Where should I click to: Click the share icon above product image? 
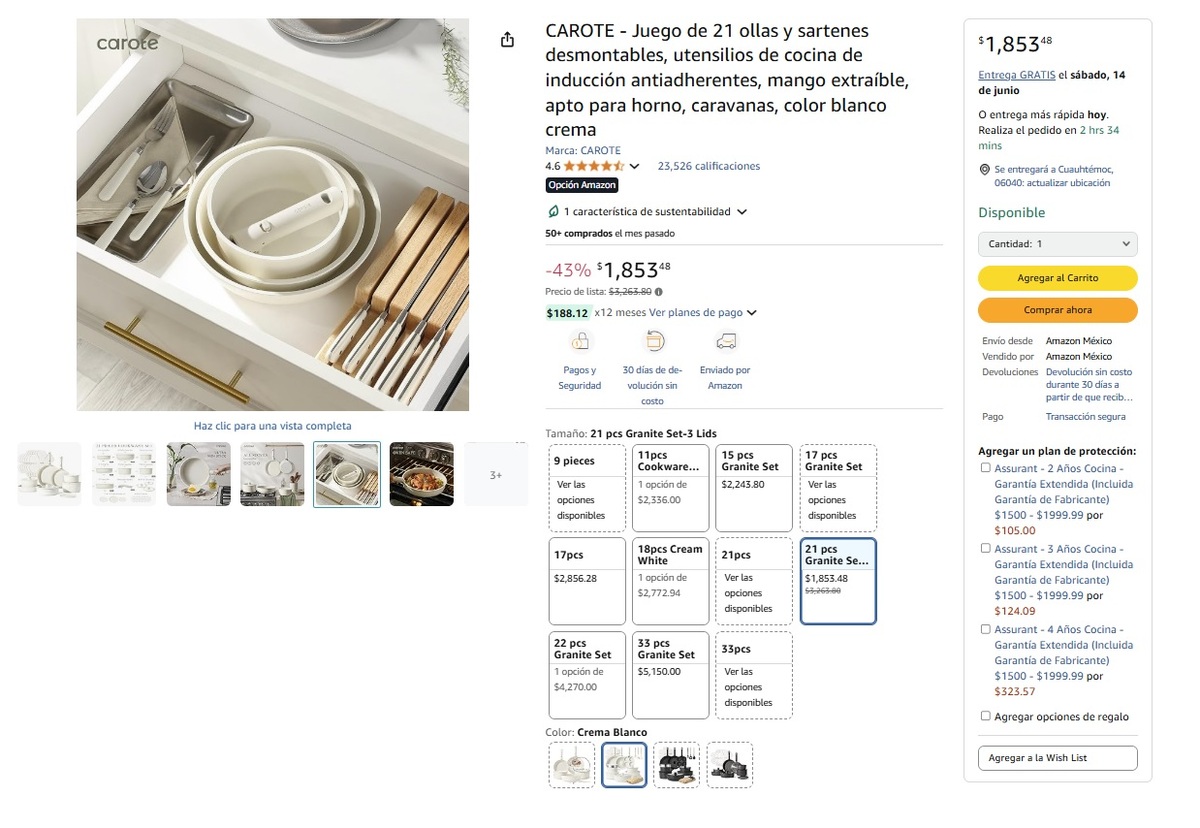507,40
